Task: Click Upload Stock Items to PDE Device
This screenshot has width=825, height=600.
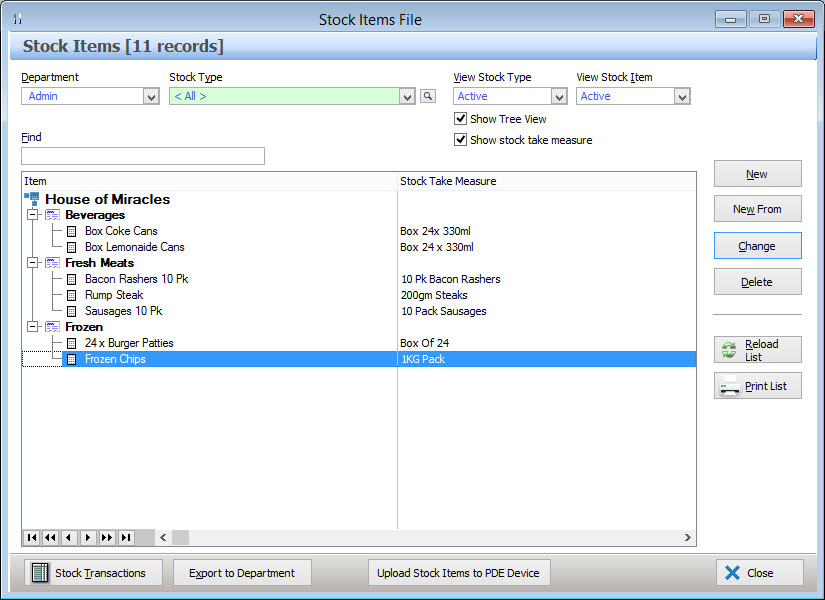Action: click(458, 573)
